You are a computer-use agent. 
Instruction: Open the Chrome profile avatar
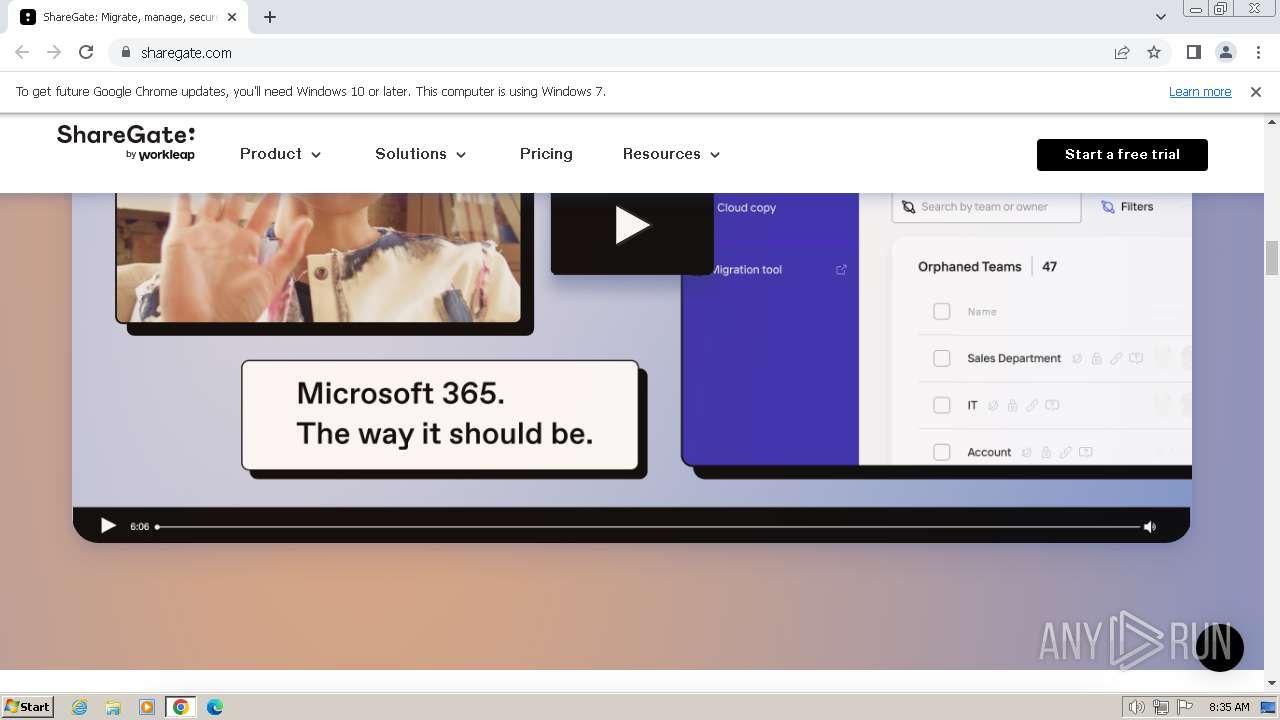pos(1226,52)
